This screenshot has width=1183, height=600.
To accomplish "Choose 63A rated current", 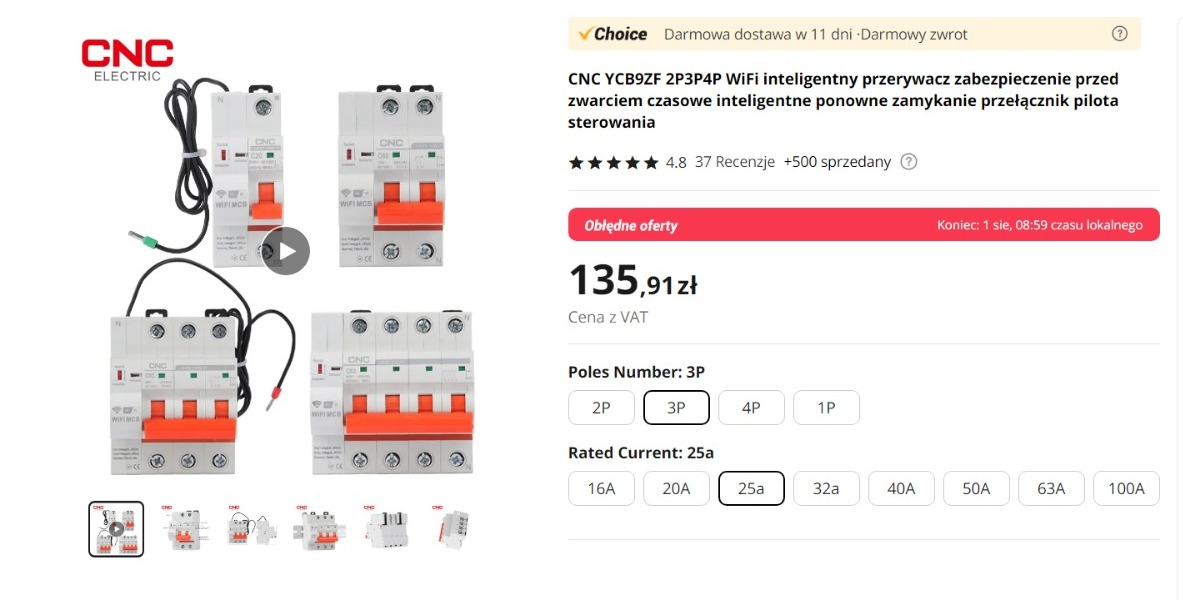I will tap(1051, 488).
